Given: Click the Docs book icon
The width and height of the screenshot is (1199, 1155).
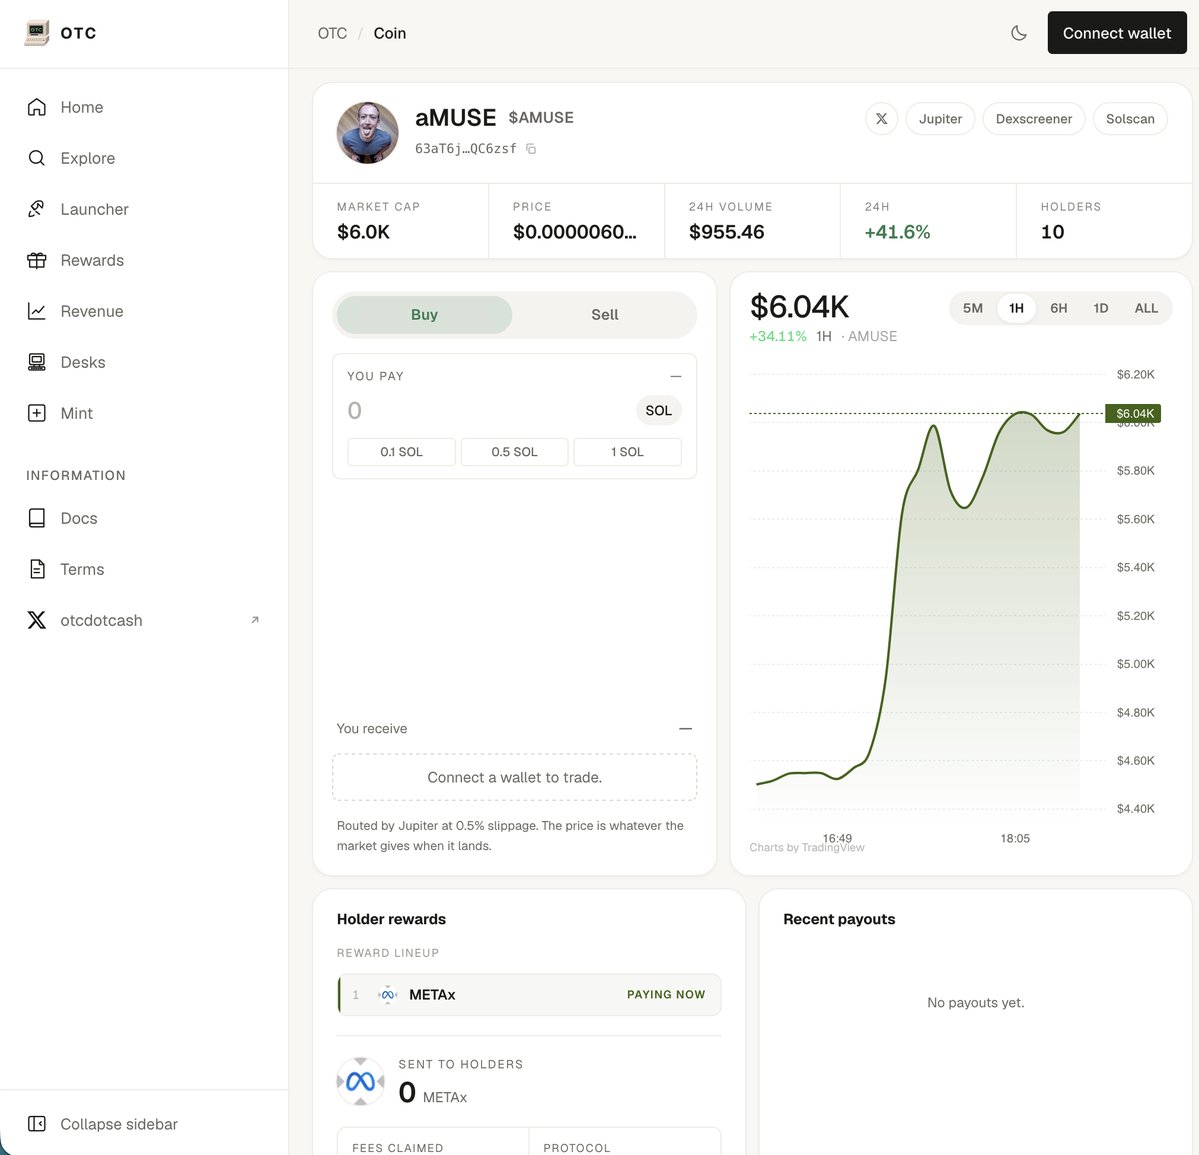Looking at the screenshot, I should [x=37, y=518].
